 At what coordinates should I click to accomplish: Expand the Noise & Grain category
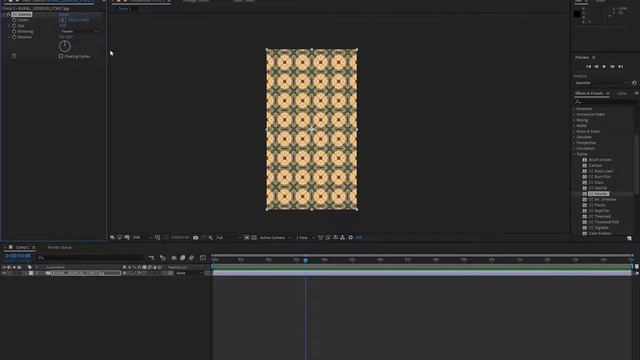pyautogui.click(x=574, y=131)
